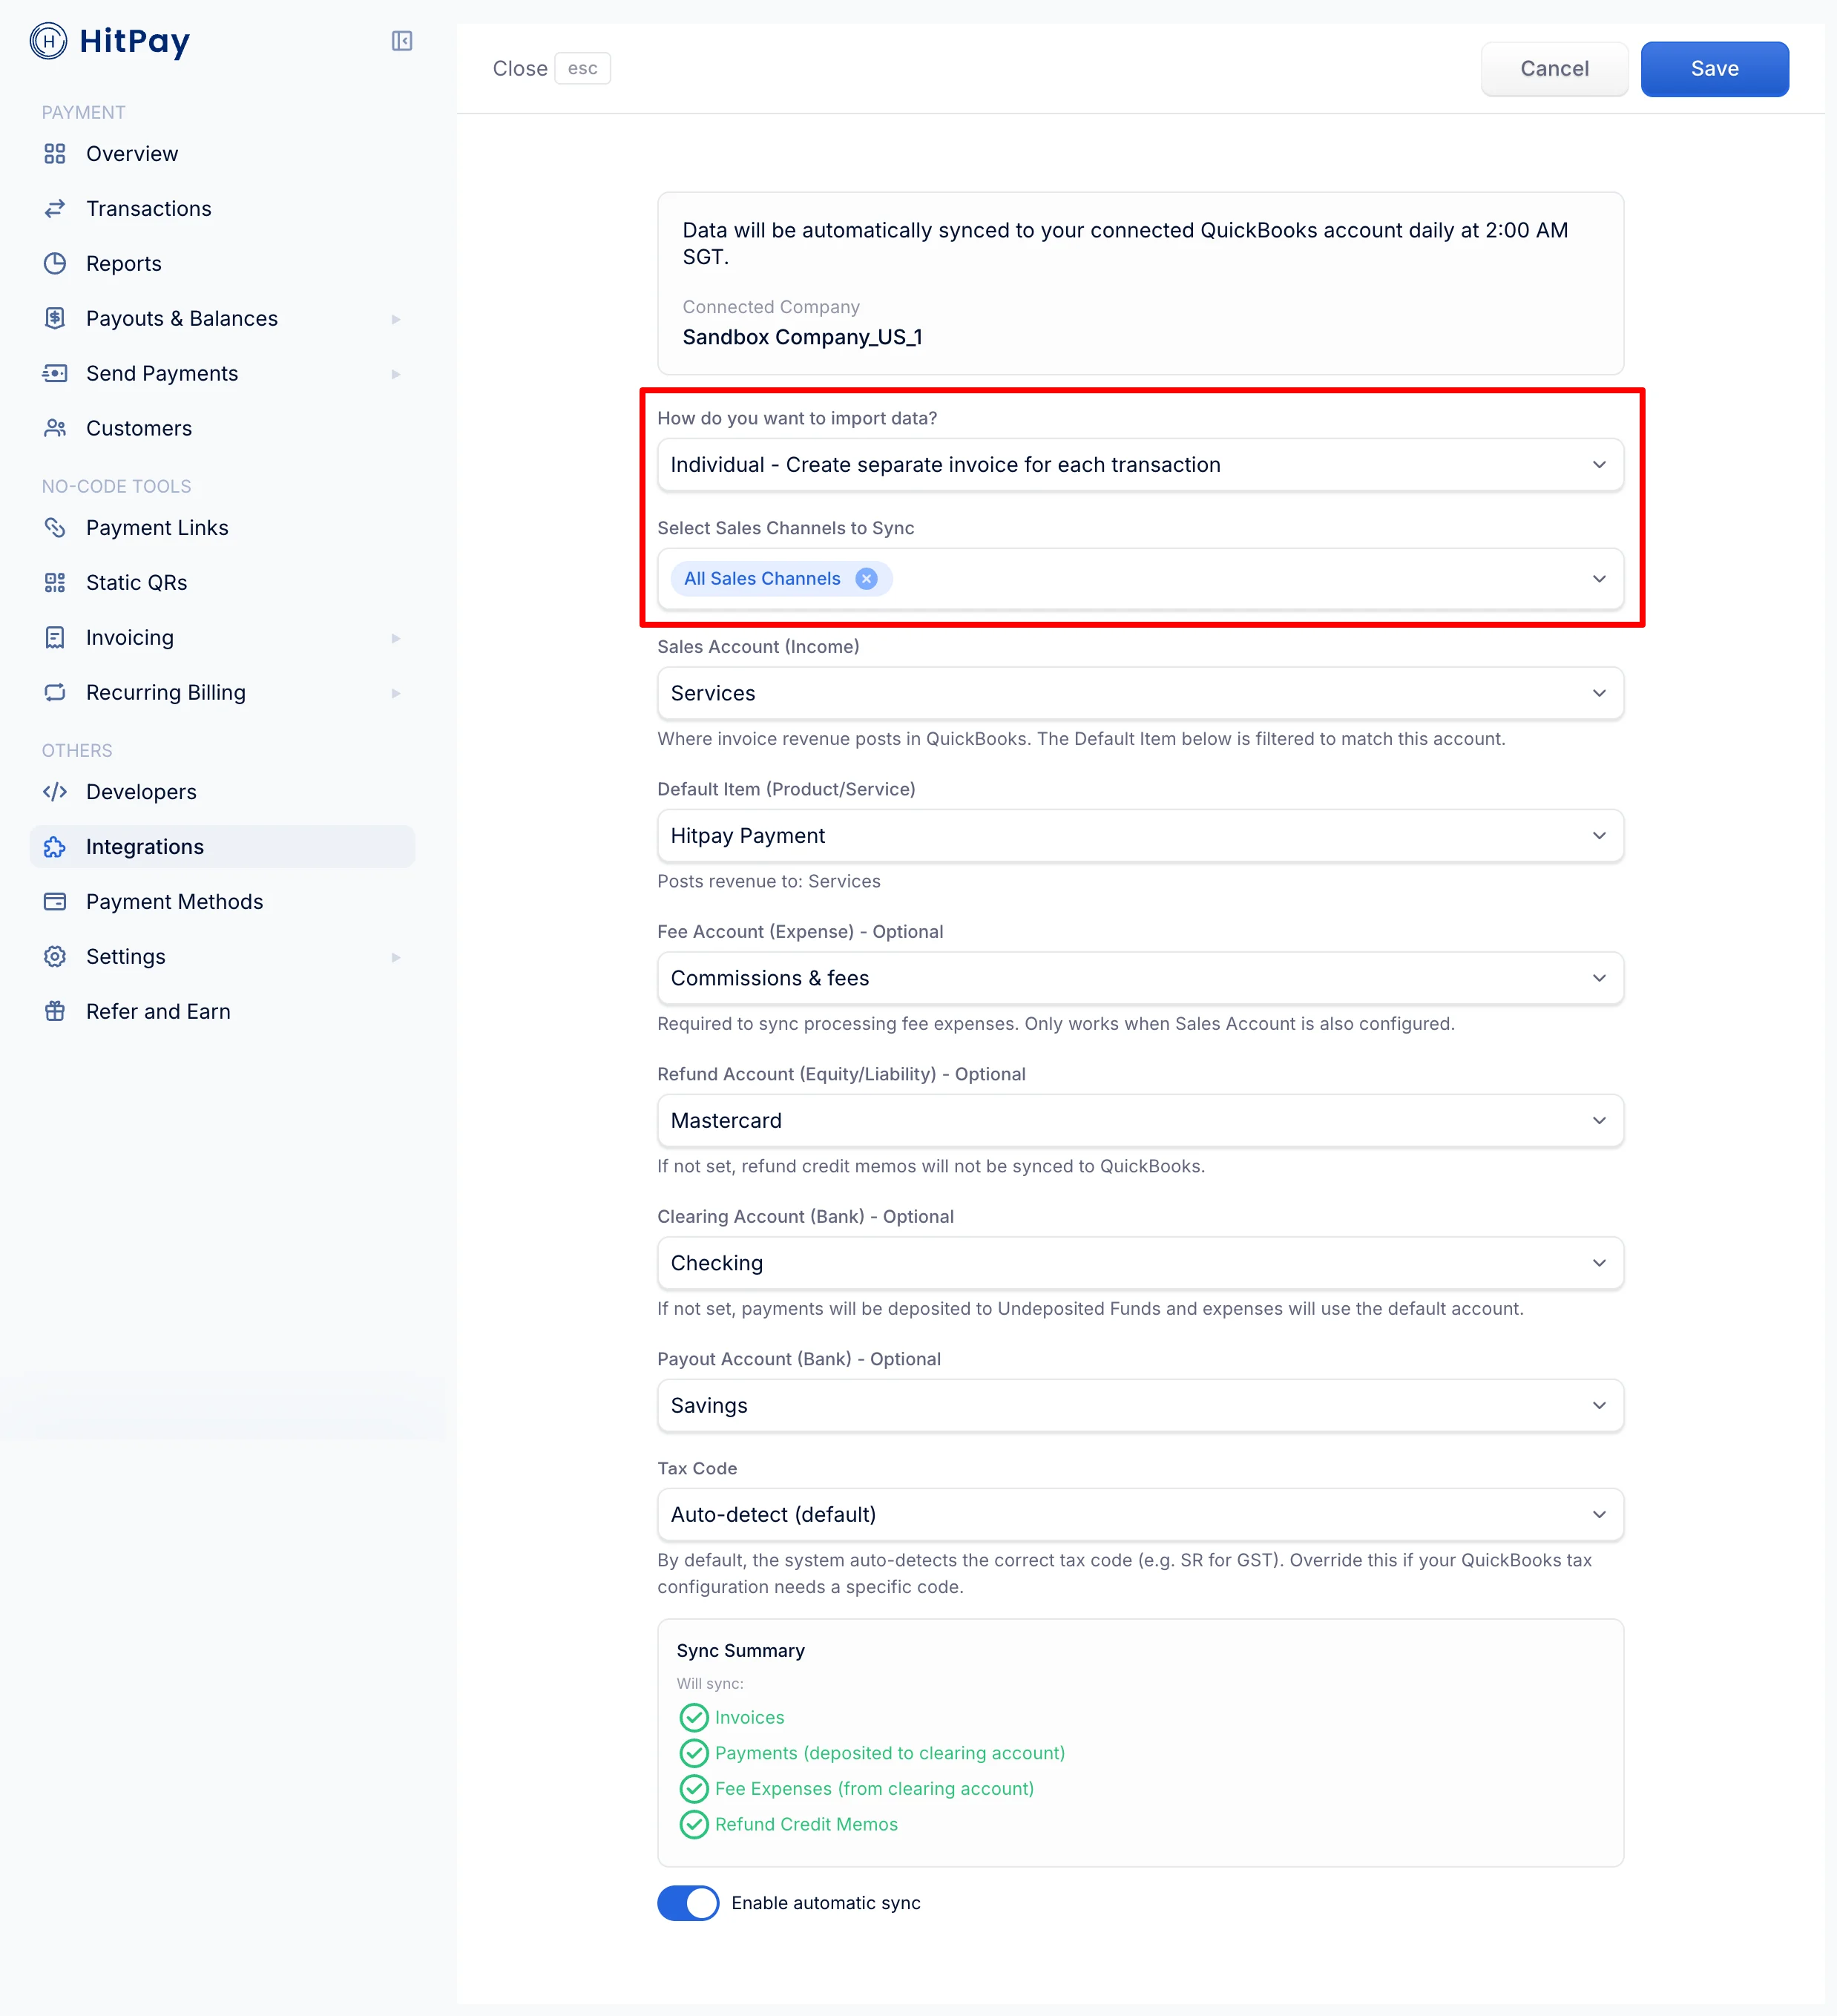Click the Developers code icon
1837x2016 pixels.
point(55,792)
